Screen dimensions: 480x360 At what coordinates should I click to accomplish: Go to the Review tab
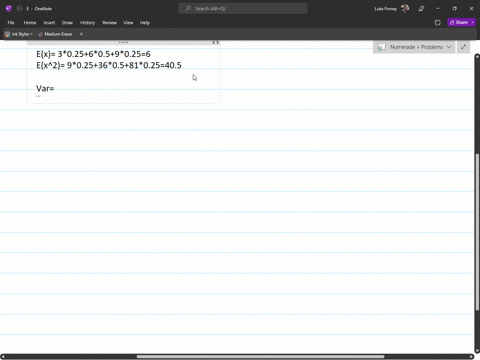click(x=109, y=23)
